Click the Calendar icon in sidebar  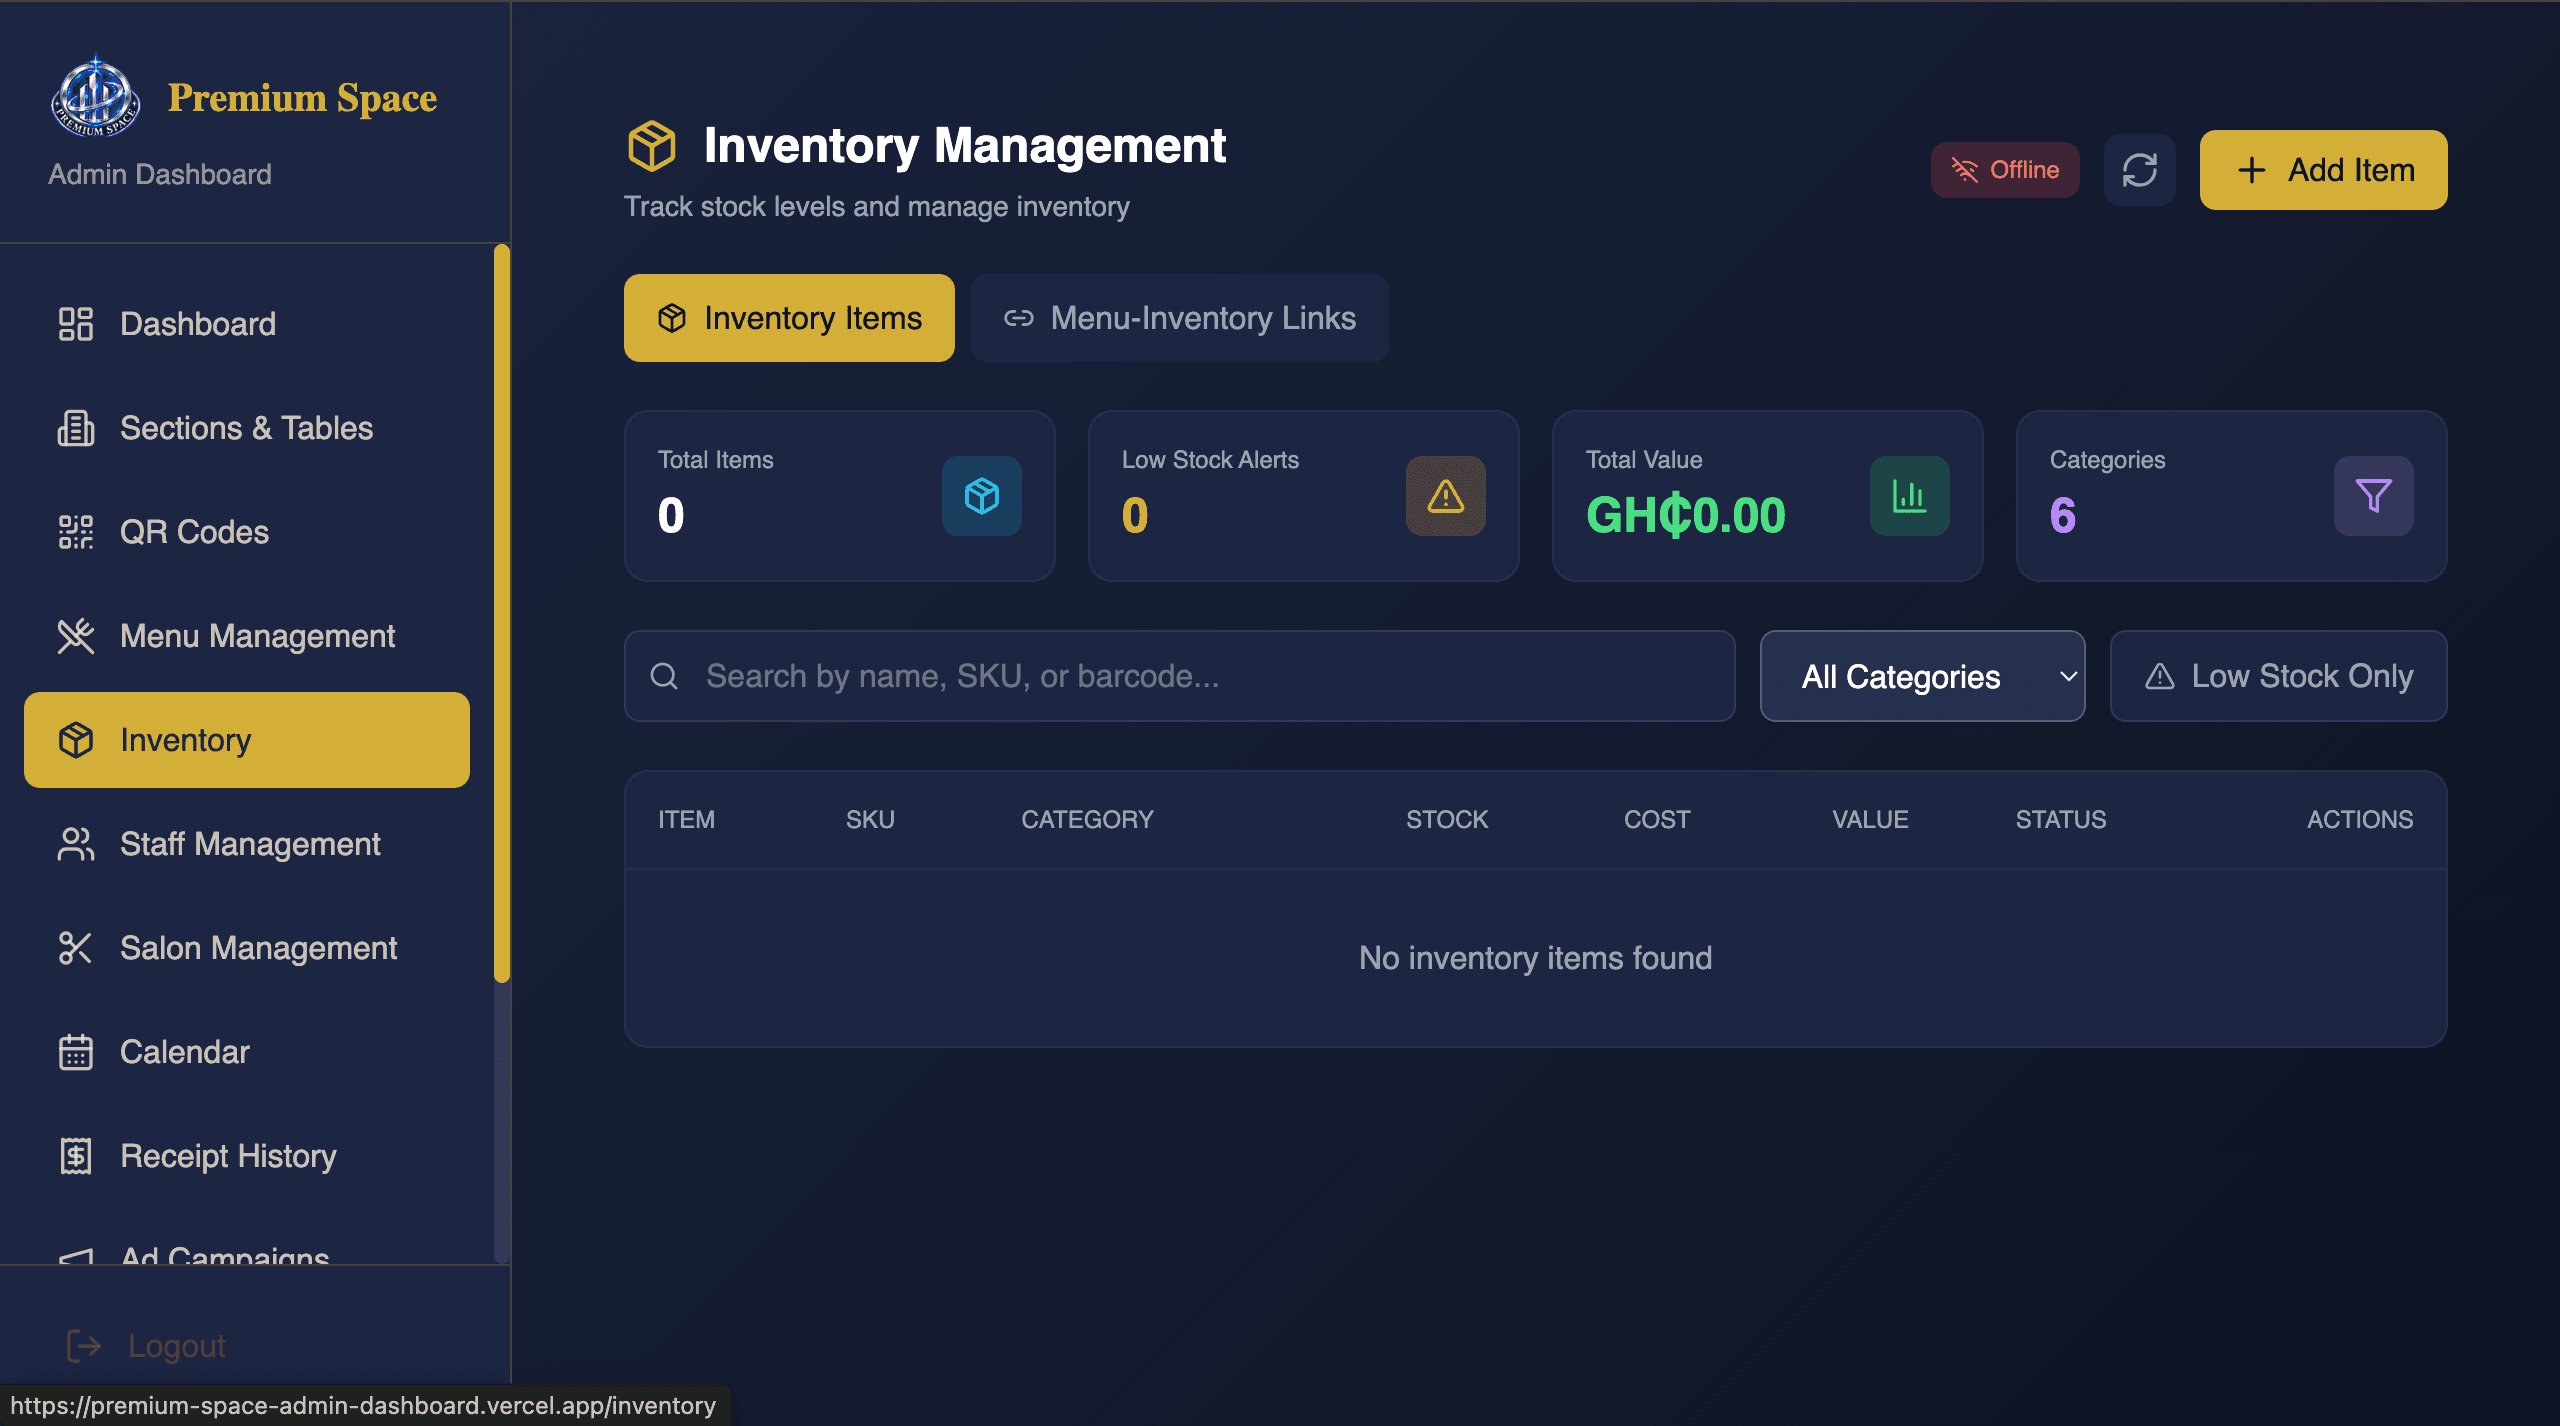76,1052
